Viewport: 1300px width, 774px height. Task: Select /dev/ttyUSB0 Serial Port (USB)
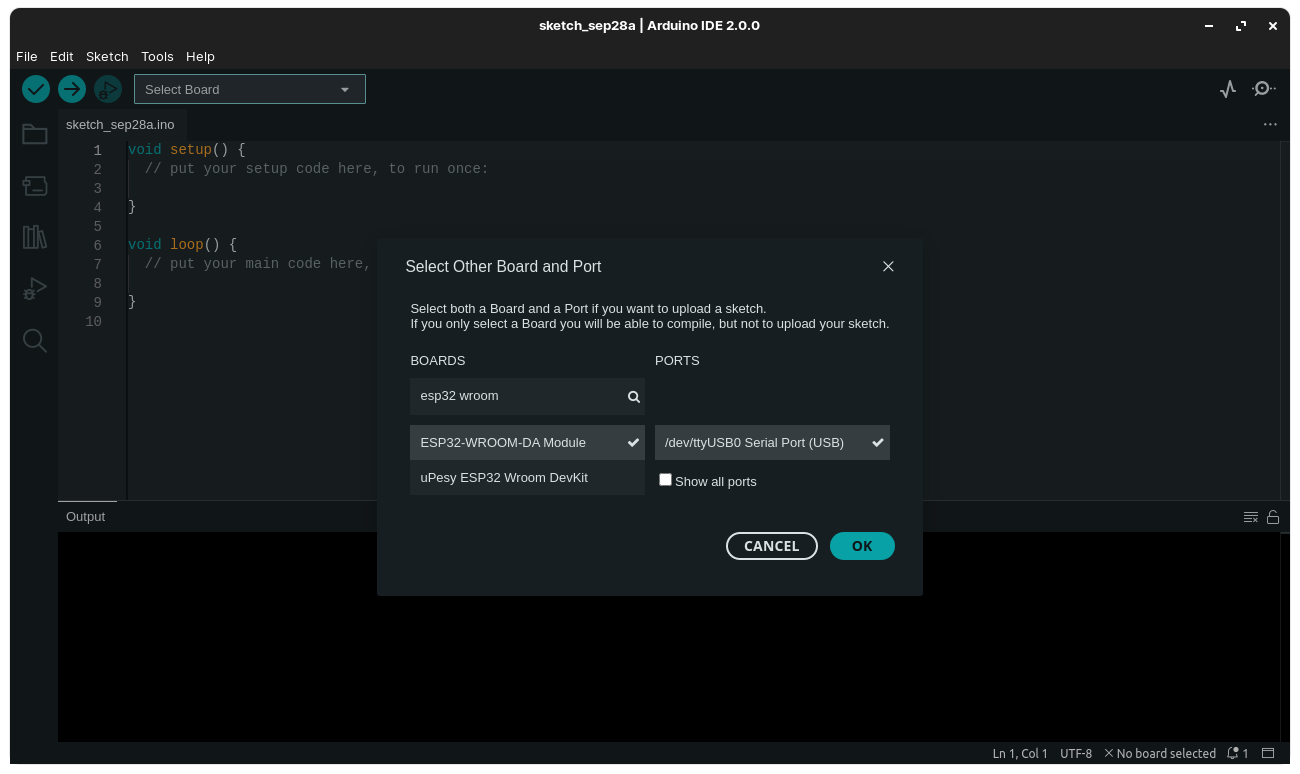pyautogui.click(x=772, y=442)
